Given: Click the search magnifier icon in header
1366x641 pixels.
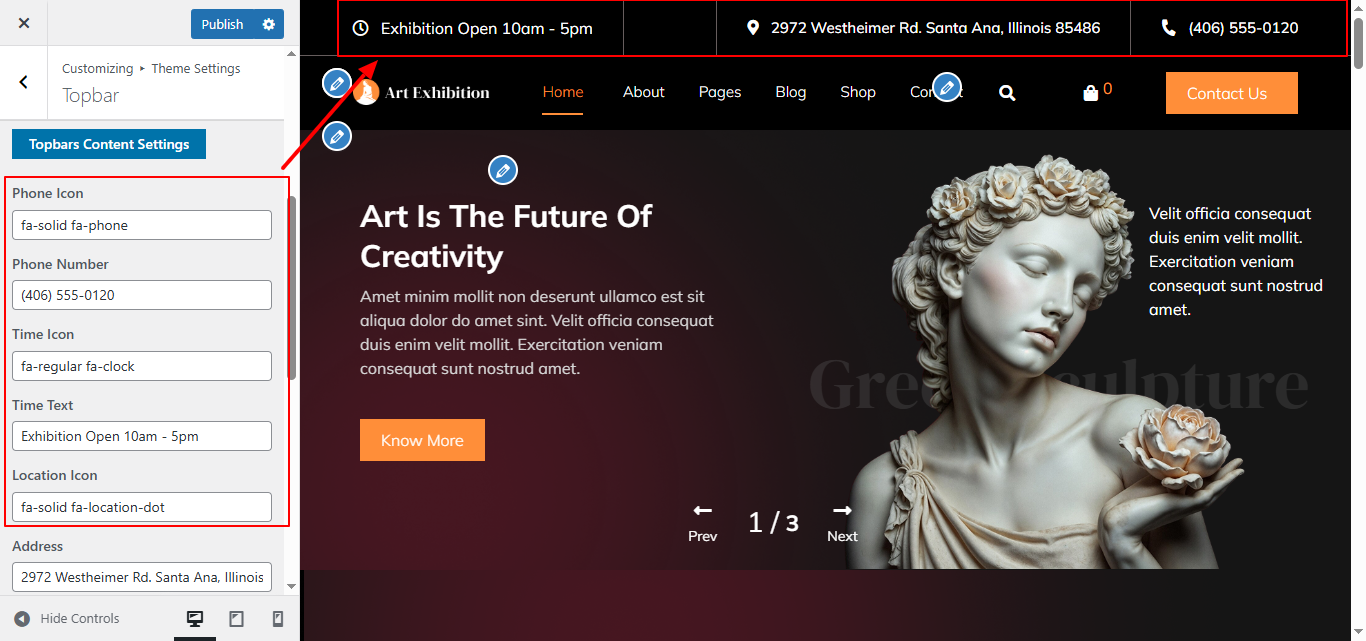Looking at the screenshot, I should point(1007,93).
